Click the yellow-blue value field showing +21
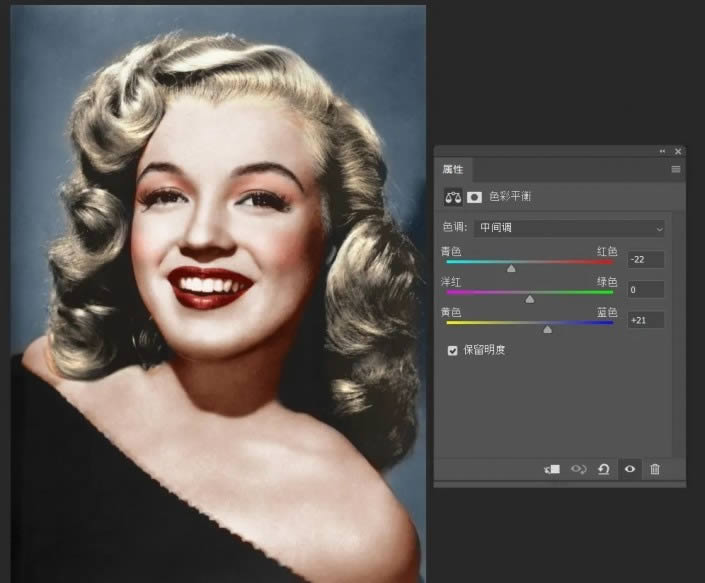705x583 pixels. 646,320
